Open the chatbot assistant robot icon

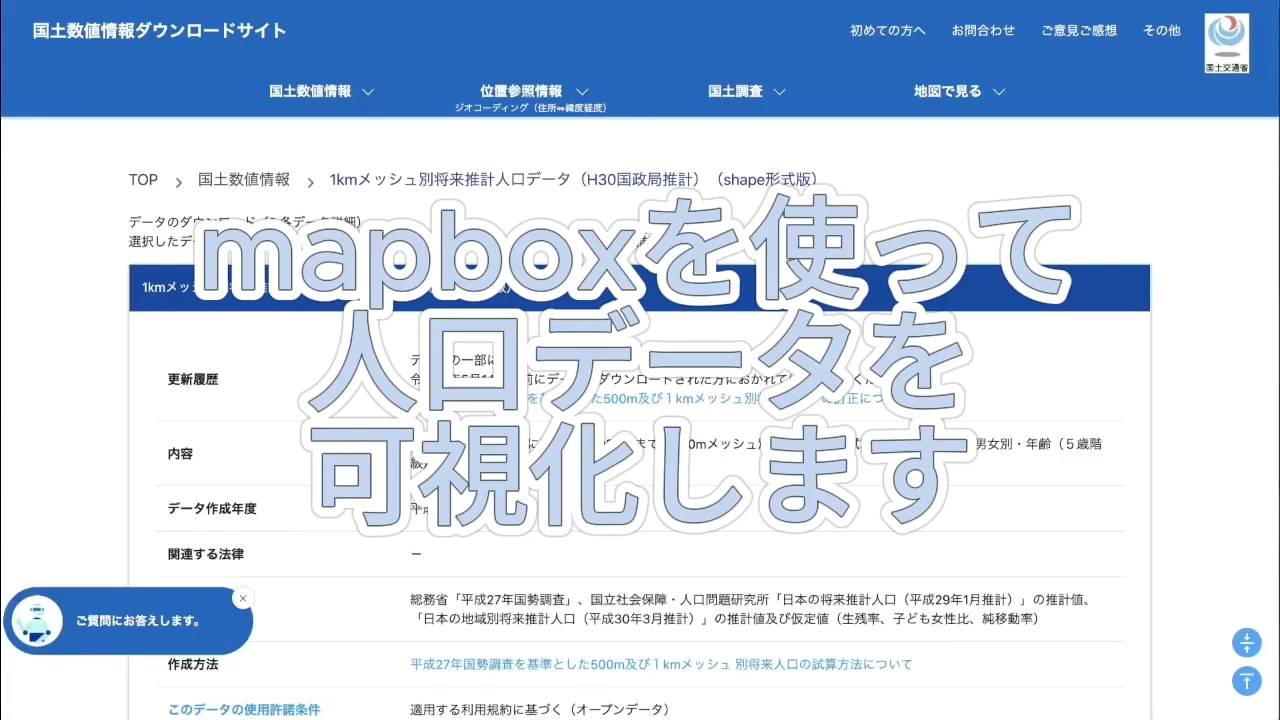pyautogui.click(x=36, y=620)
